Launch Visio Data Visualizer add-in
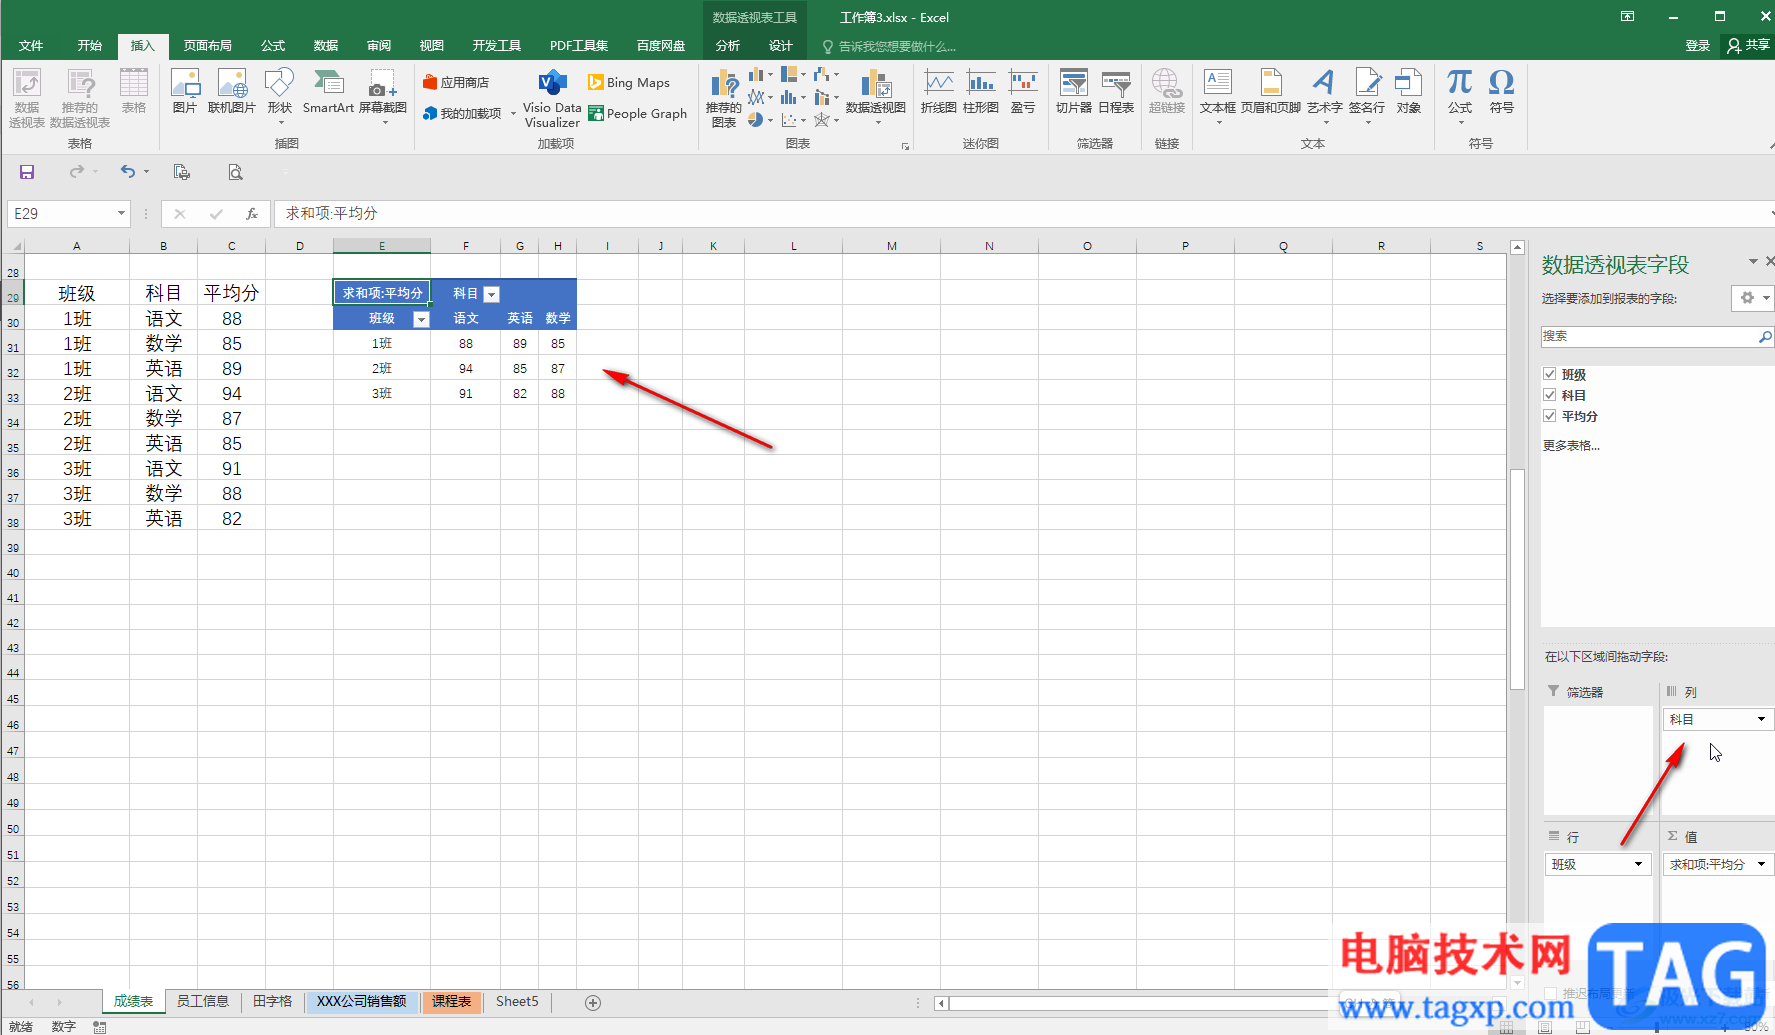The width and height of the screenshot is (1775, 1035). point(552,99)
